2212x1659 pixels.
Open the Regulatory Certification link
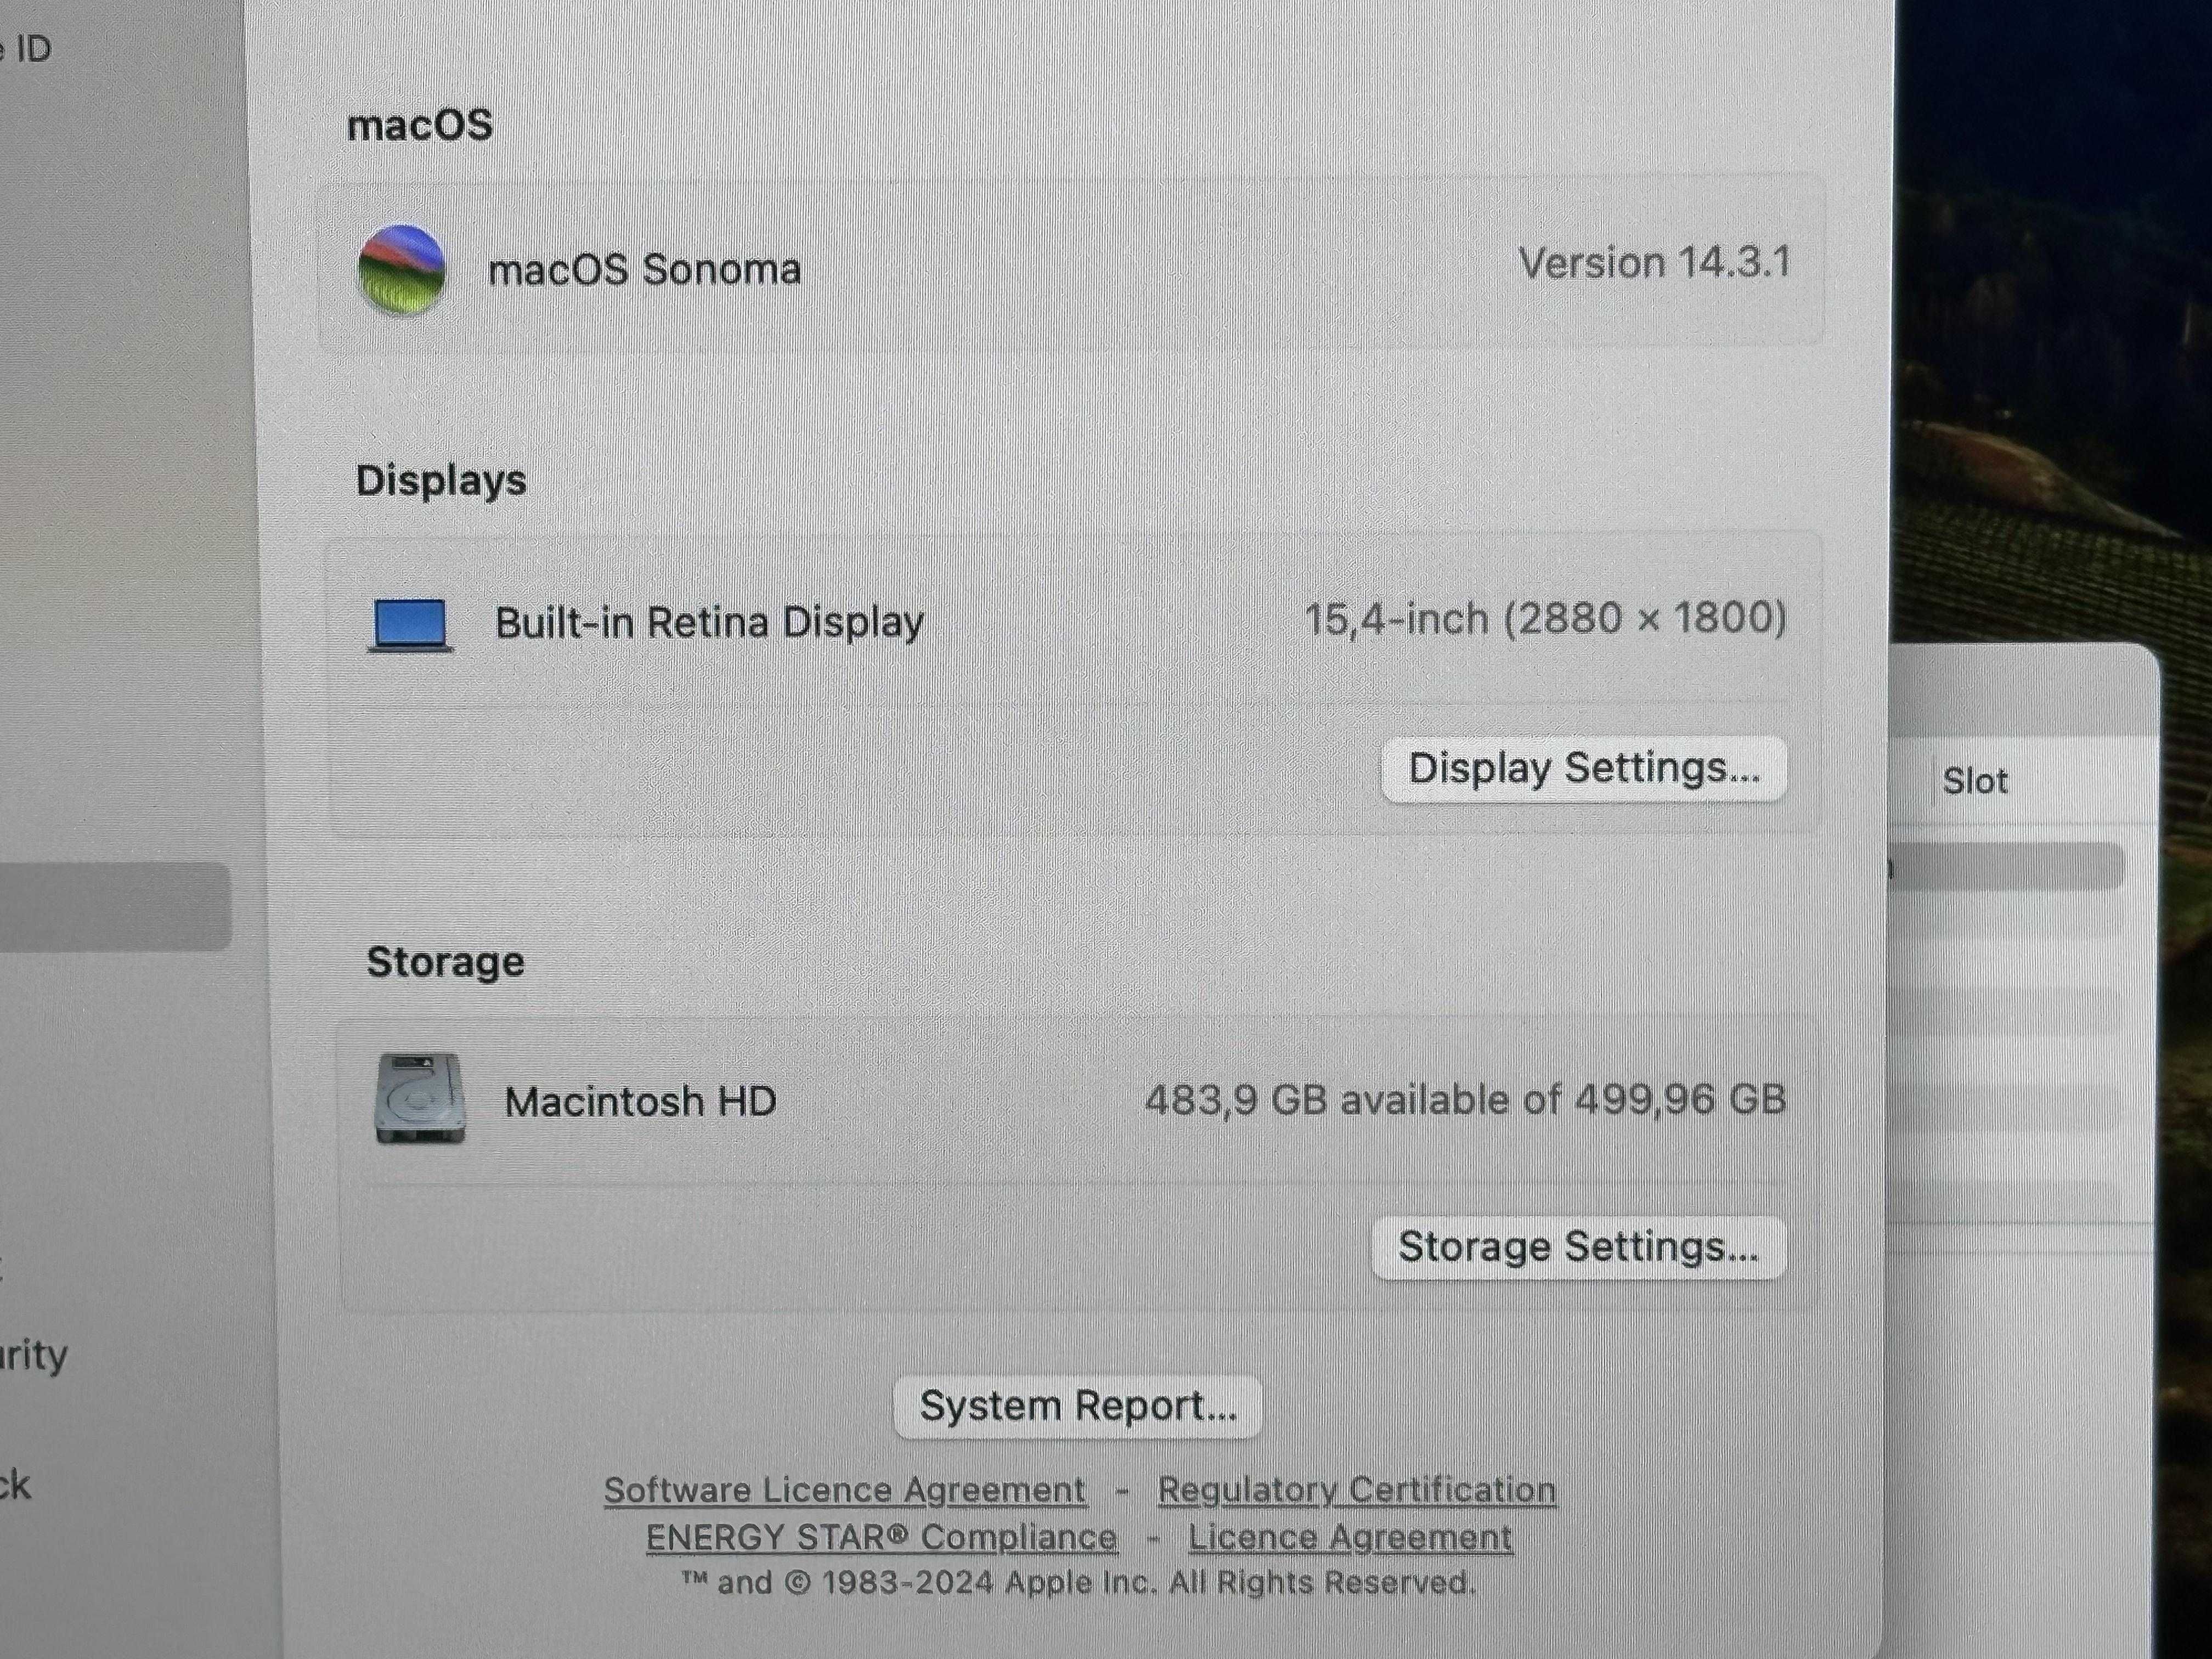pos(1357,1490)
